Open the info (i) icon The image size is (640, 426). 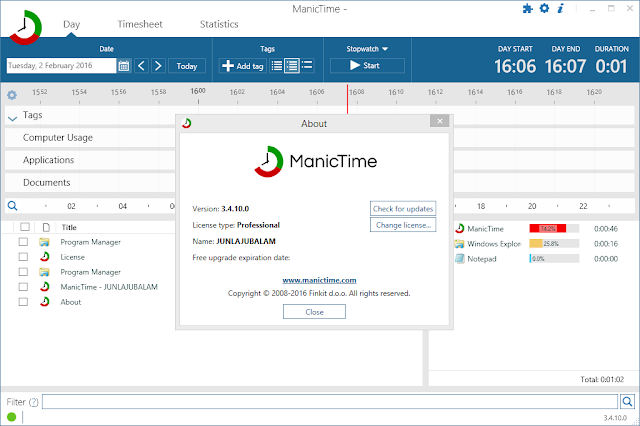(561, 8)
